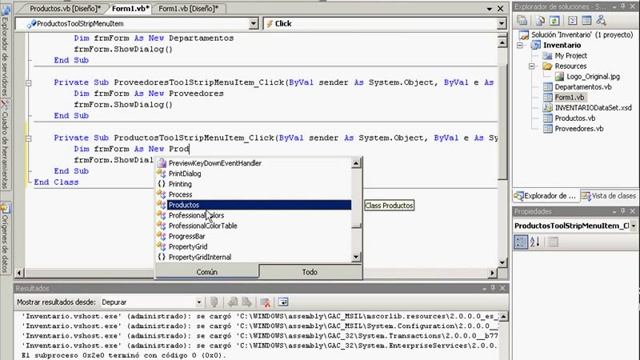Open the ProductosToolStripMenuItem object dropdown
Screen dimensions: 640x360
point(253,24)
